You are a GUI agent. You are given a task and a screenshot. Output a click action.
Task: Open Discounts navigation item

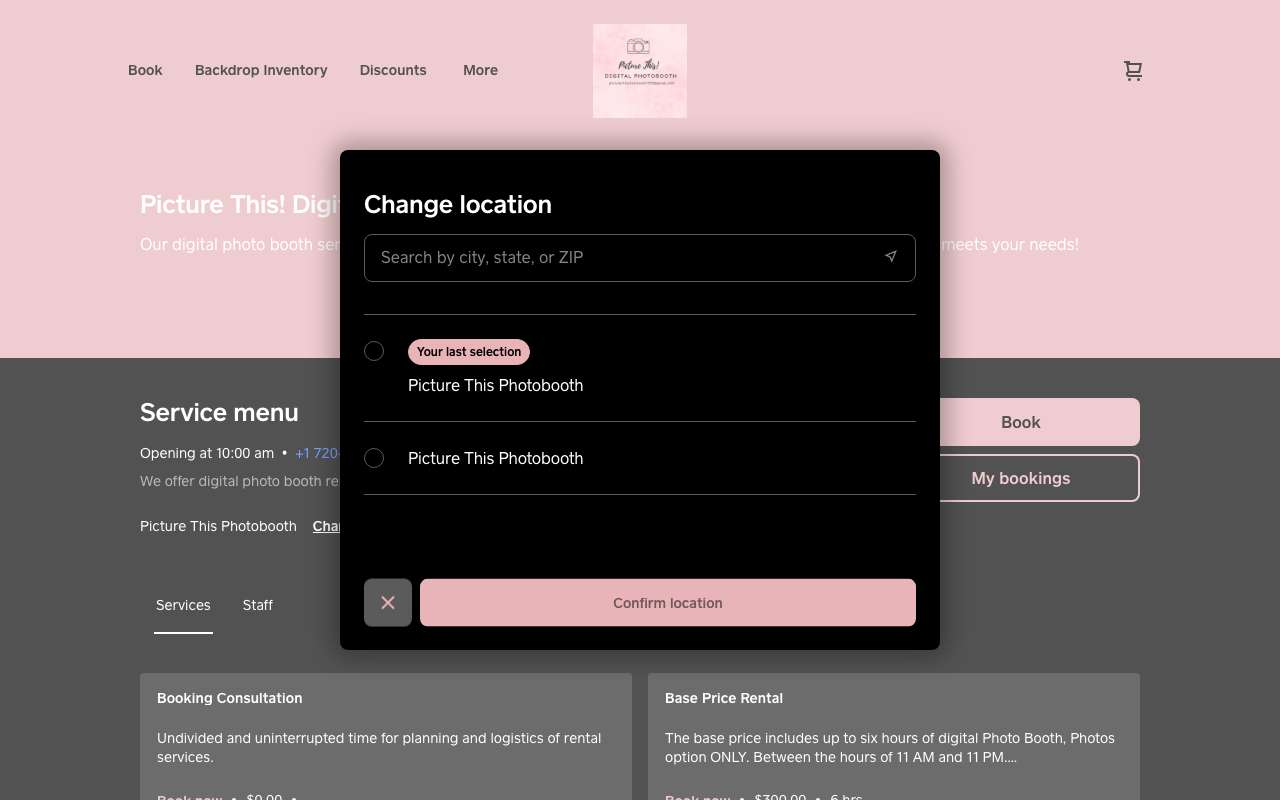(x=393, y=70)
